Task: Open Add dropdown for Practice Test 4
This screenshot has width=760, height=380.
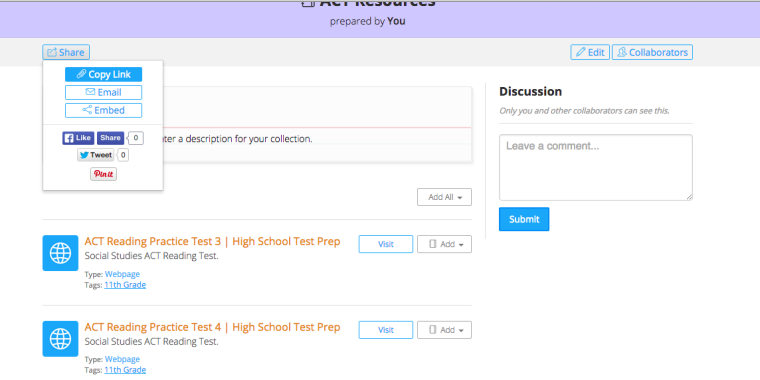Action: [x=444, y=330]
